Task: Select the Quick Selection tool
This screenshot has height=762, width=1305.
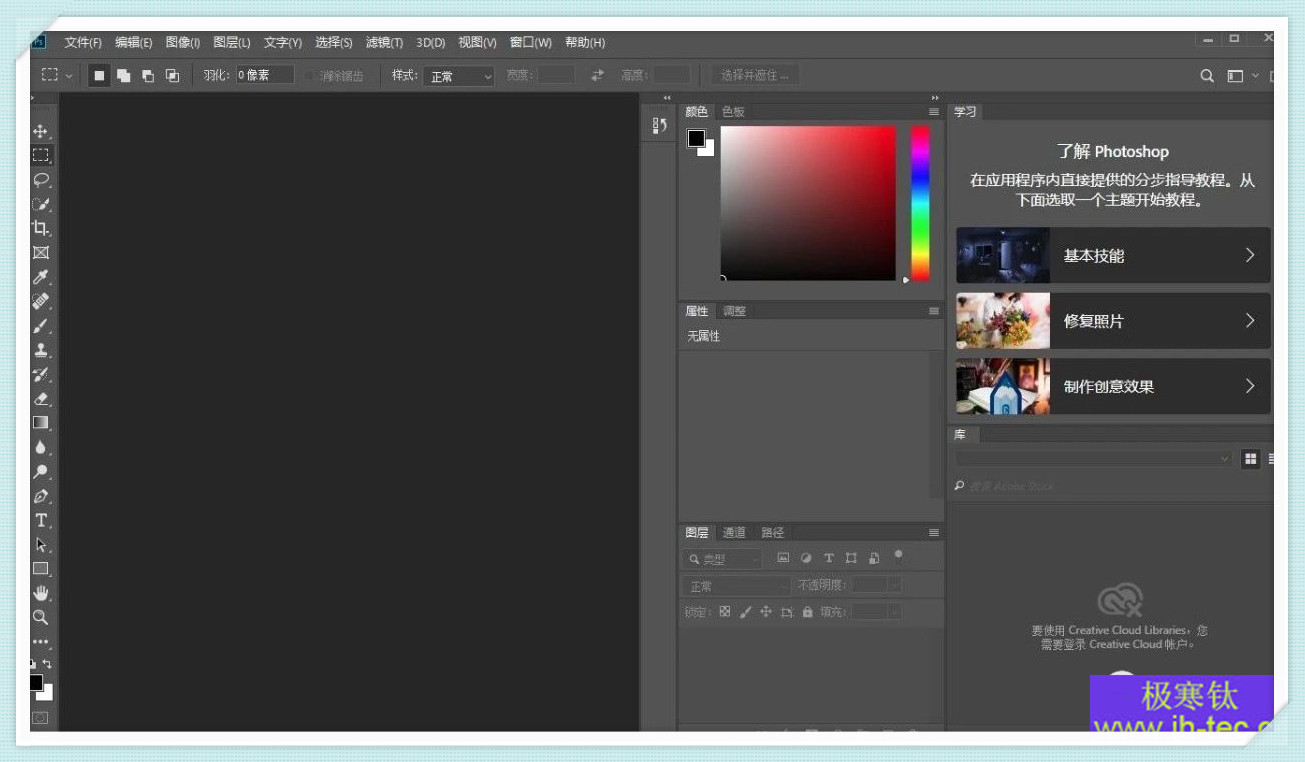Action: 41,204
